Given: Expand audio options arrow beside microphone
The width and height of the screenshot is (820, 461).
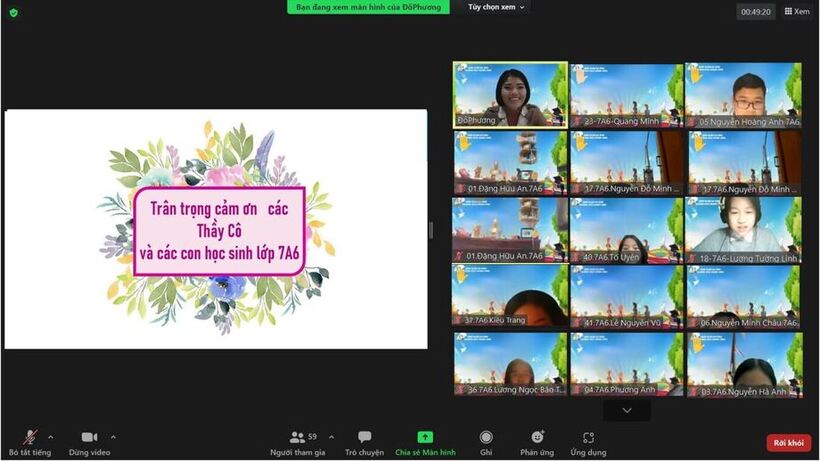Looking at the screenshot, I should click(x=51, y=437).
